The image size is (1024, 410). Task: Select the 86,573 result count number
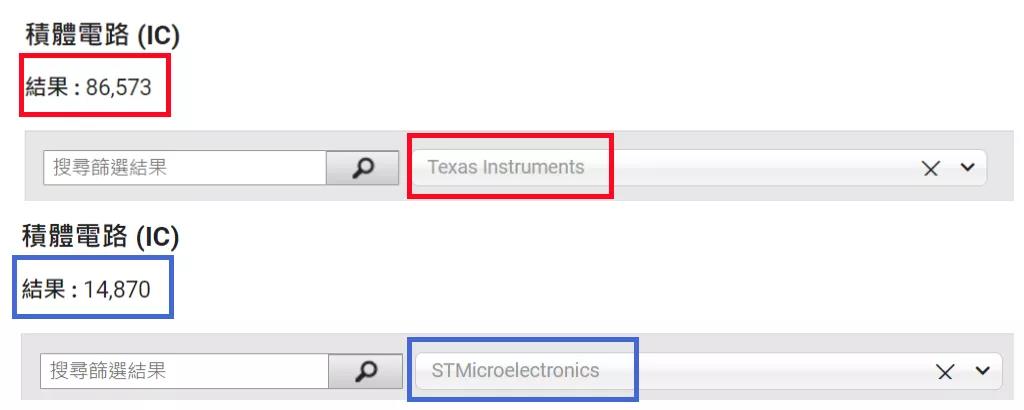pos(118,87)
